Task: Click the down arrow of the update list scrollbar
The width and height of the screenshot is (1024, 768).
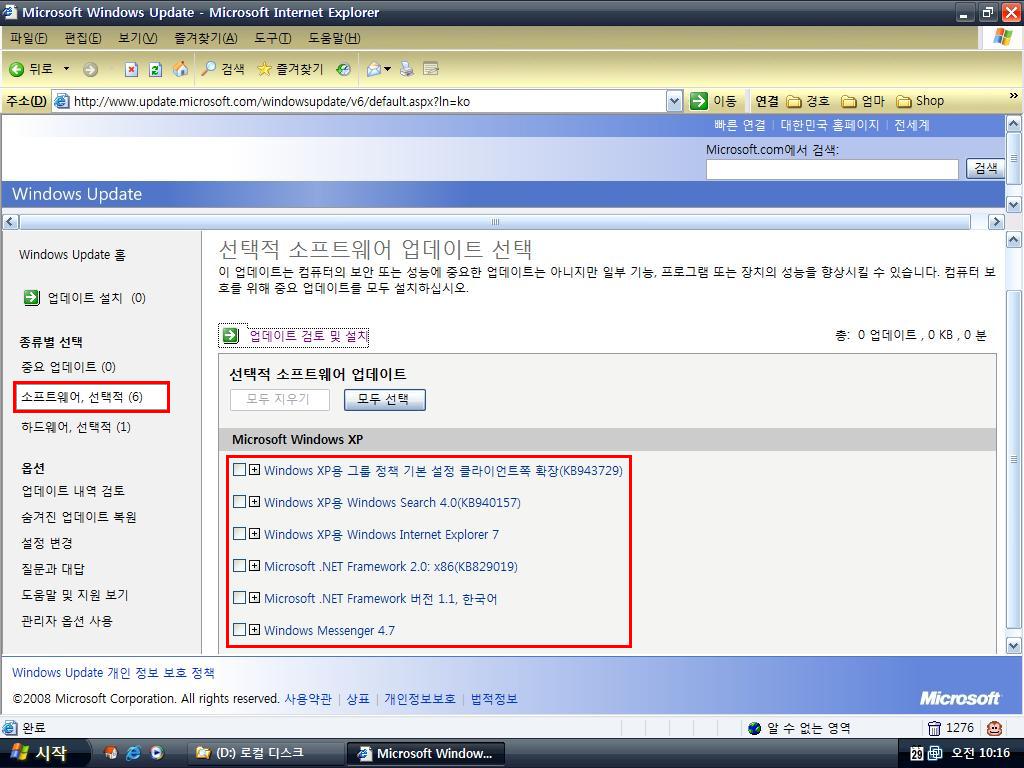Action: pos(1014,646)
